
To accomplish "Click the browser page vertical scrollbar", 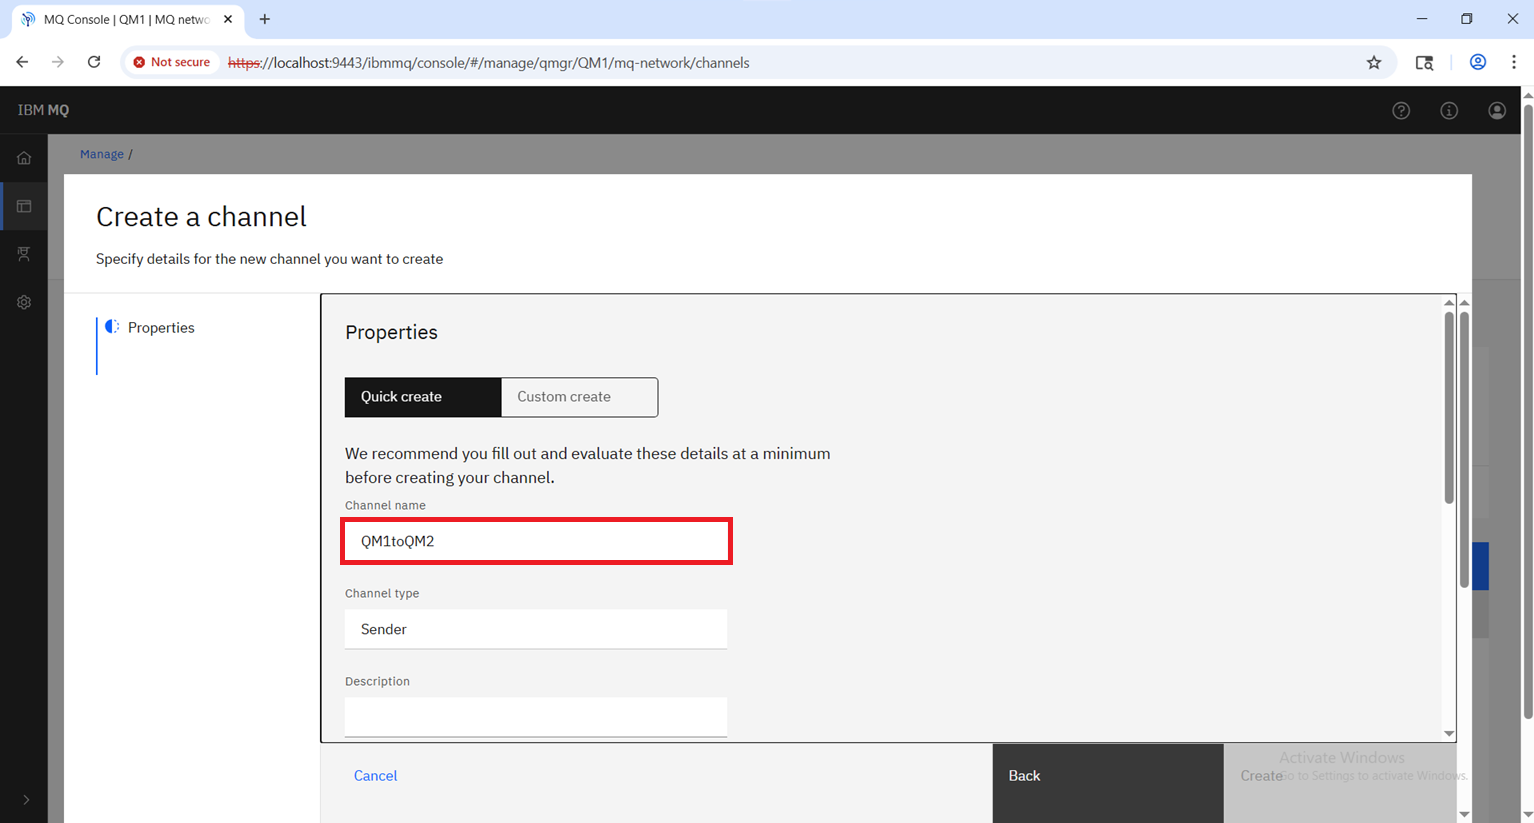I will click(1528, 410).
